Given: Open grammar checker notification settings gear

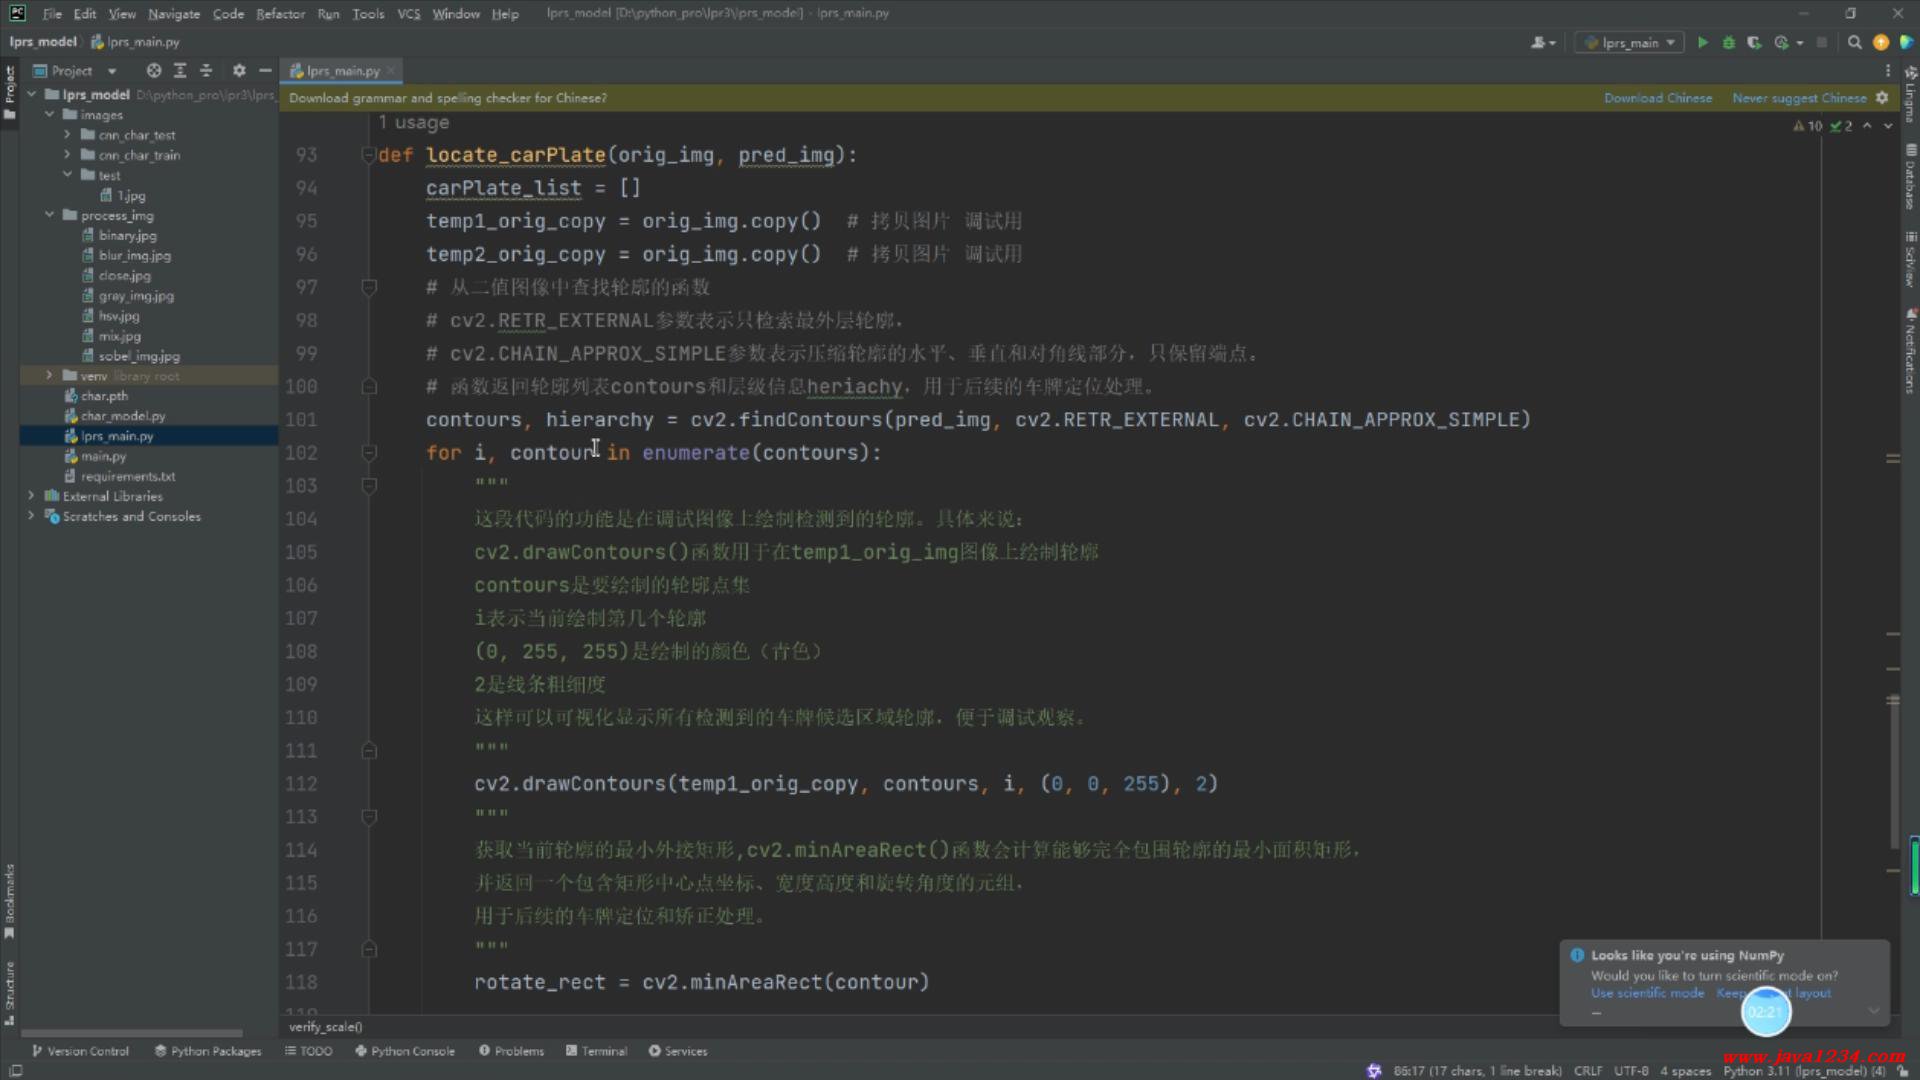Looking at the screenshot, I should coord(1882,98).
